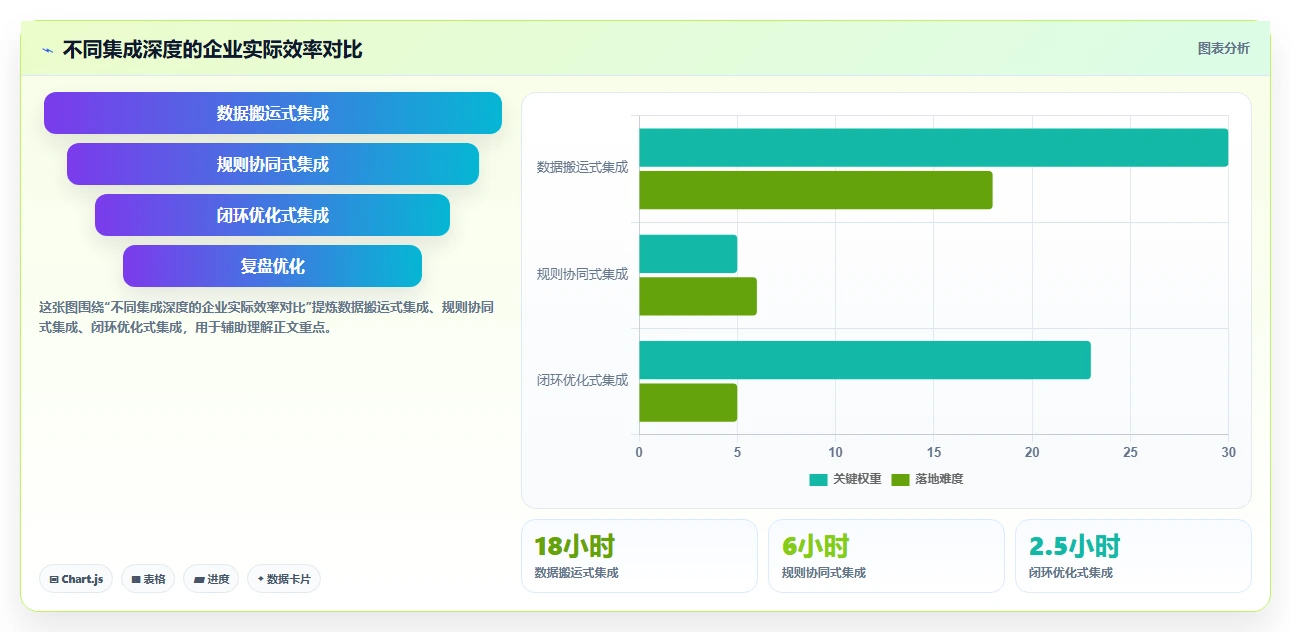
Task: Click the 进度 tag chip
Action: (x=211, y=579)
